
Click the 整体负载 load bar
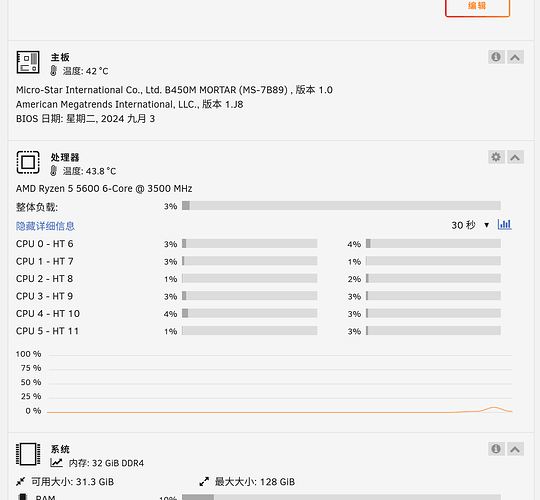341,206
